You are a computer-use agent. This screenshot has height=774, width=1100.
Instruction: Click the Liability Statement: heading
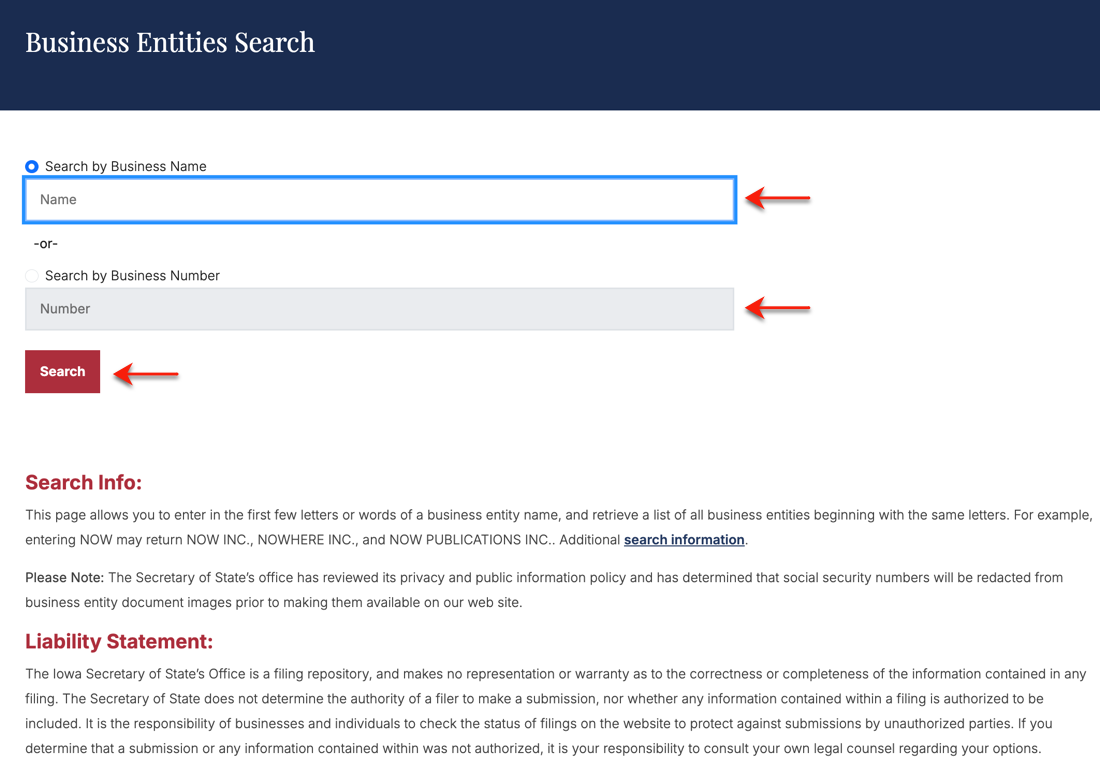(119, 641)
